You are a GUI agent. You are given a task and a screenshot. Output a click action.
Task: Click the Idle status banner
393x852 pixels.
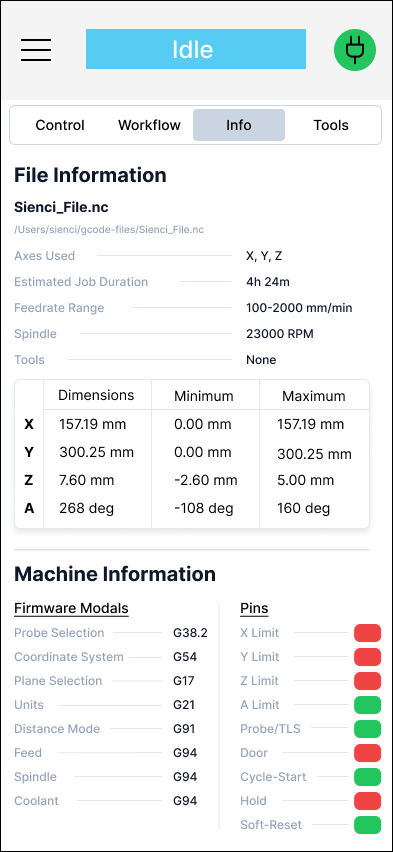pyautogui.click(x=196, y=49)
